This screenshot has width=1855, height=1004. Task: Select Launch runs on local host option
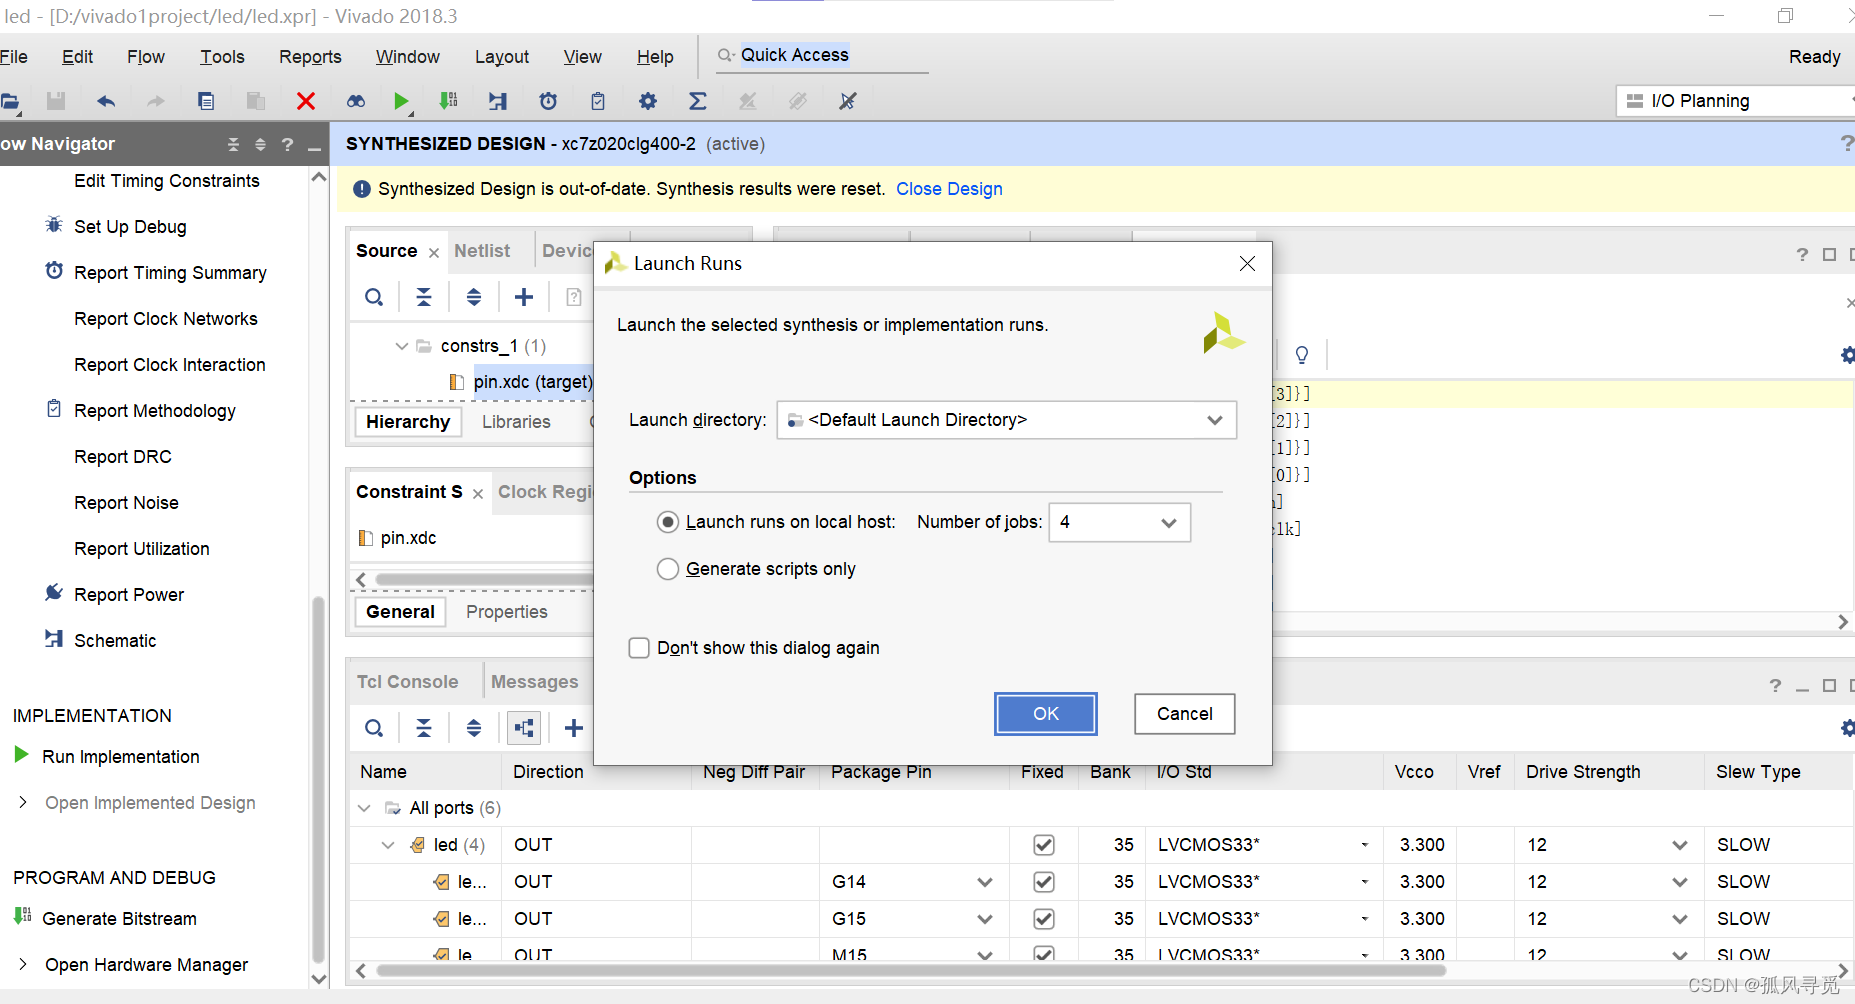click(668, 522)
